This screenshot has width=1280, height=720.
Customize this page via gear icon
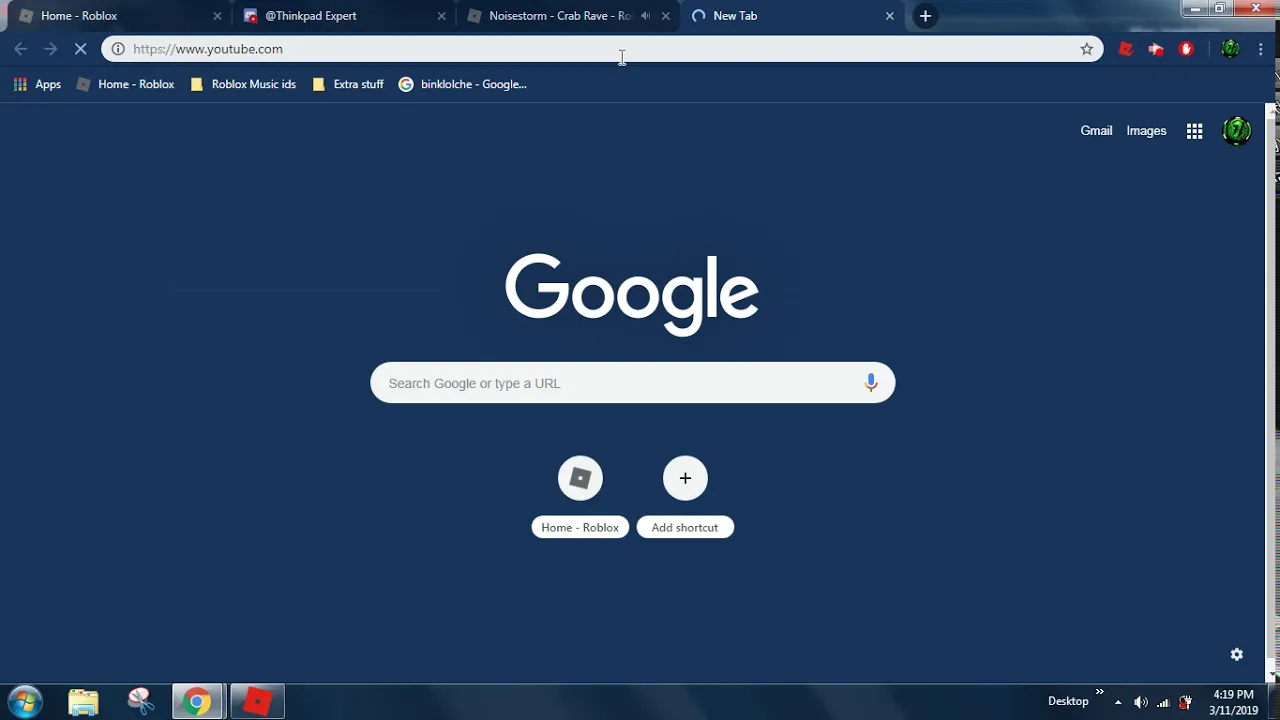(1237, 654)
